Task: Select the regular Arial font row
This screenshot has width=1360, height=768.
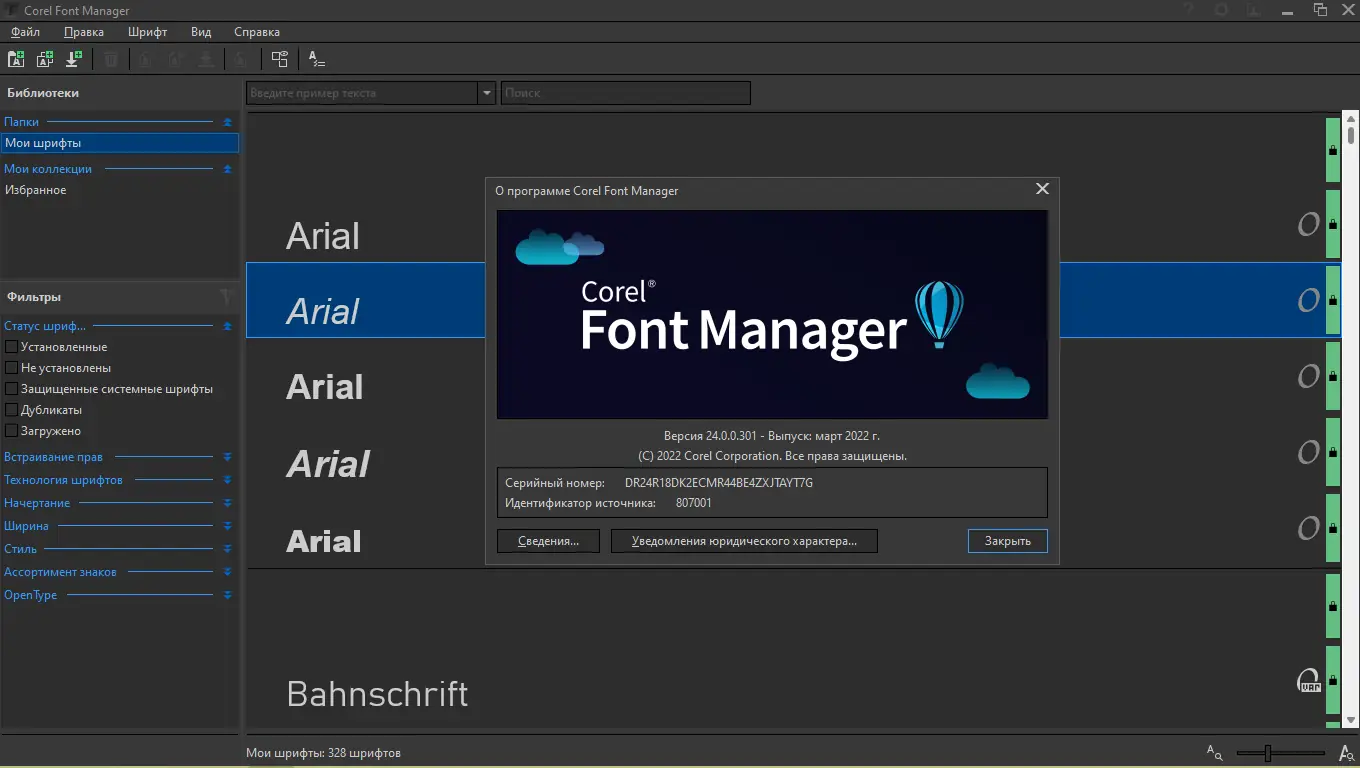Action: coord(785,225)
